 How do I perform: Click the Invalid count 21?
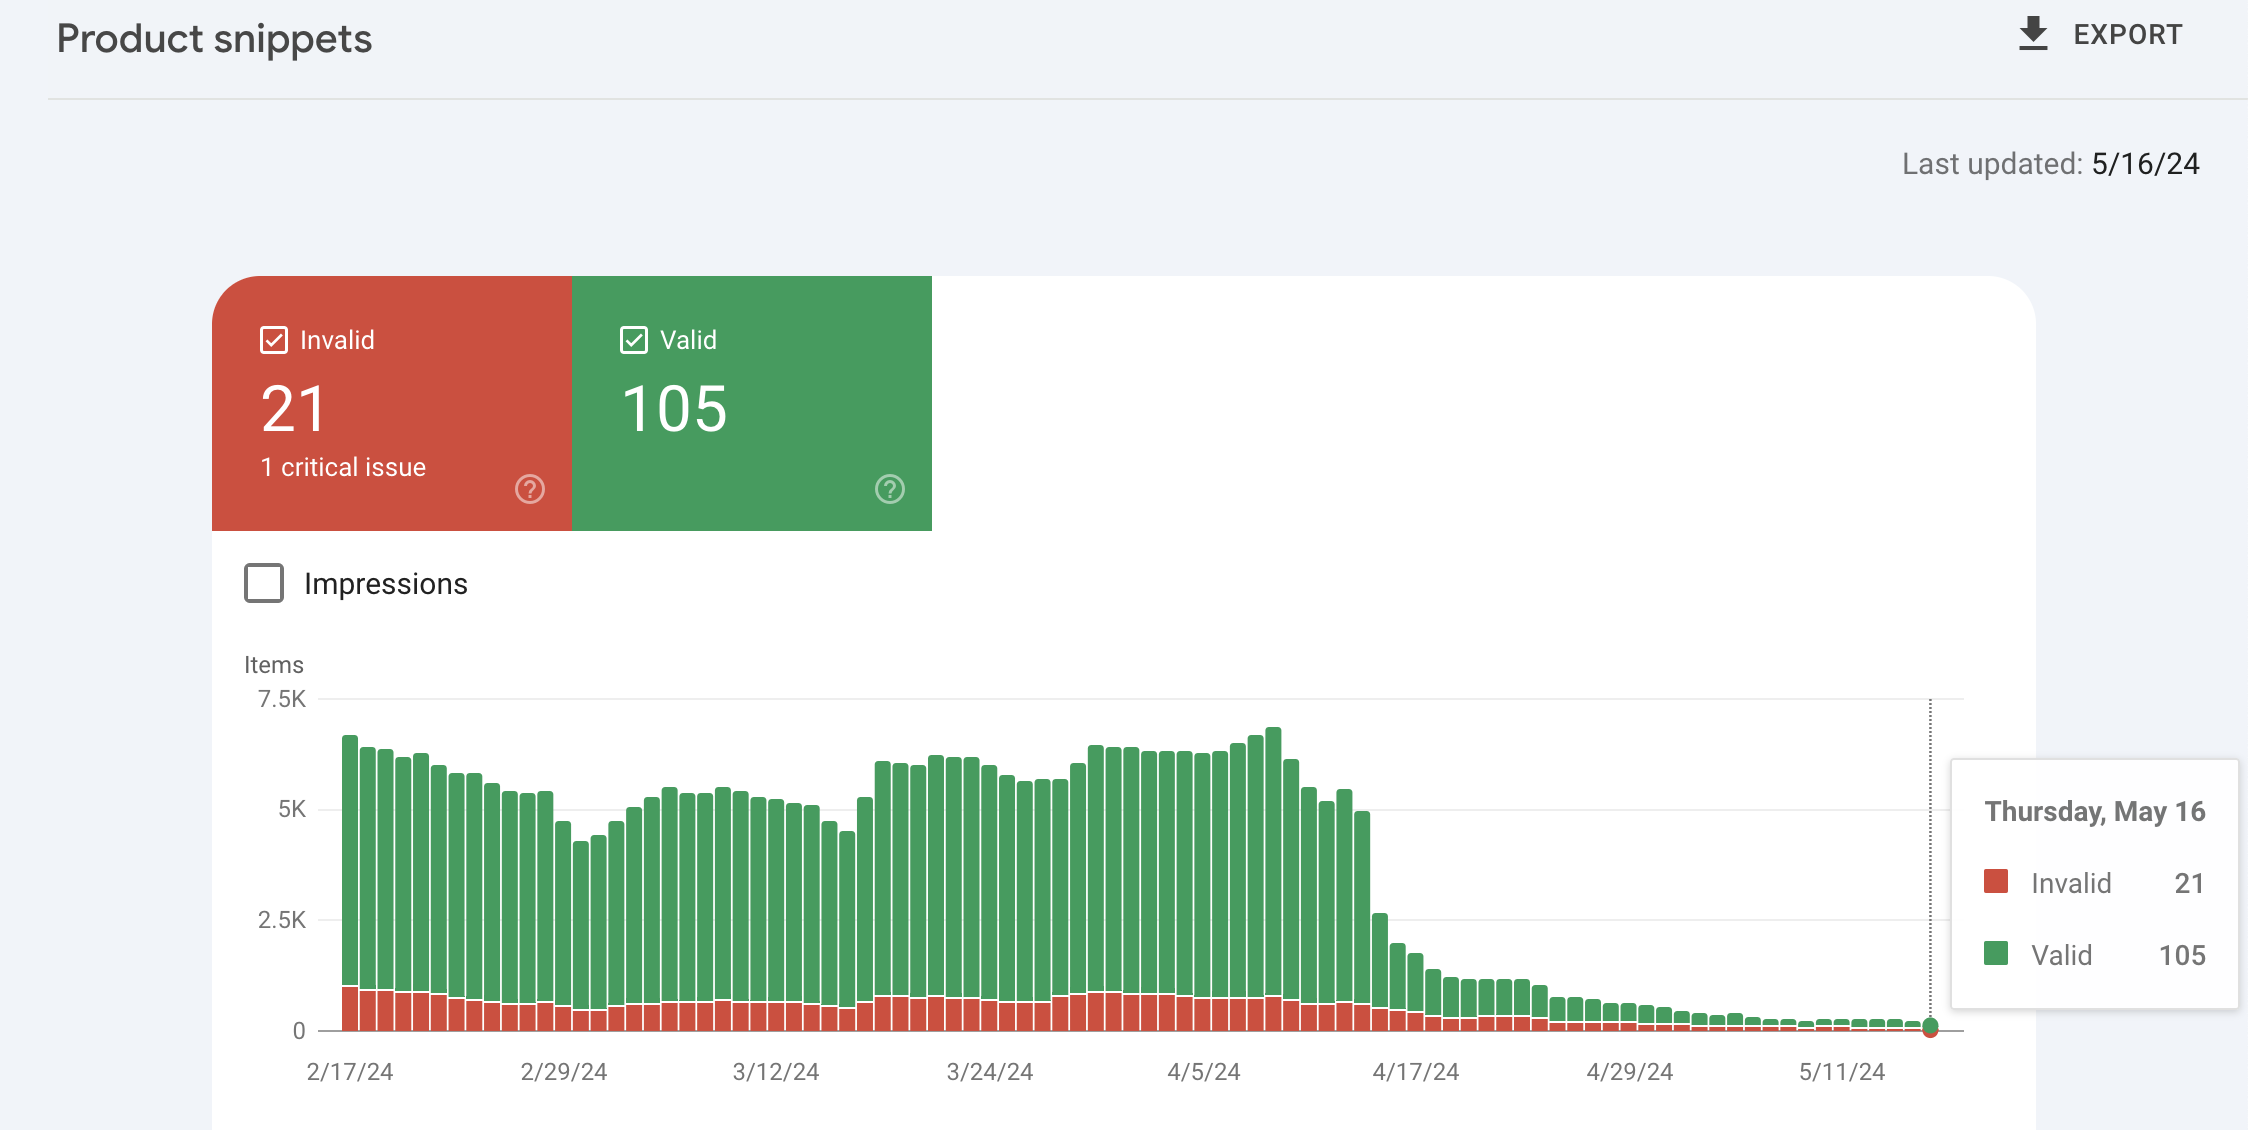[293, 409]
